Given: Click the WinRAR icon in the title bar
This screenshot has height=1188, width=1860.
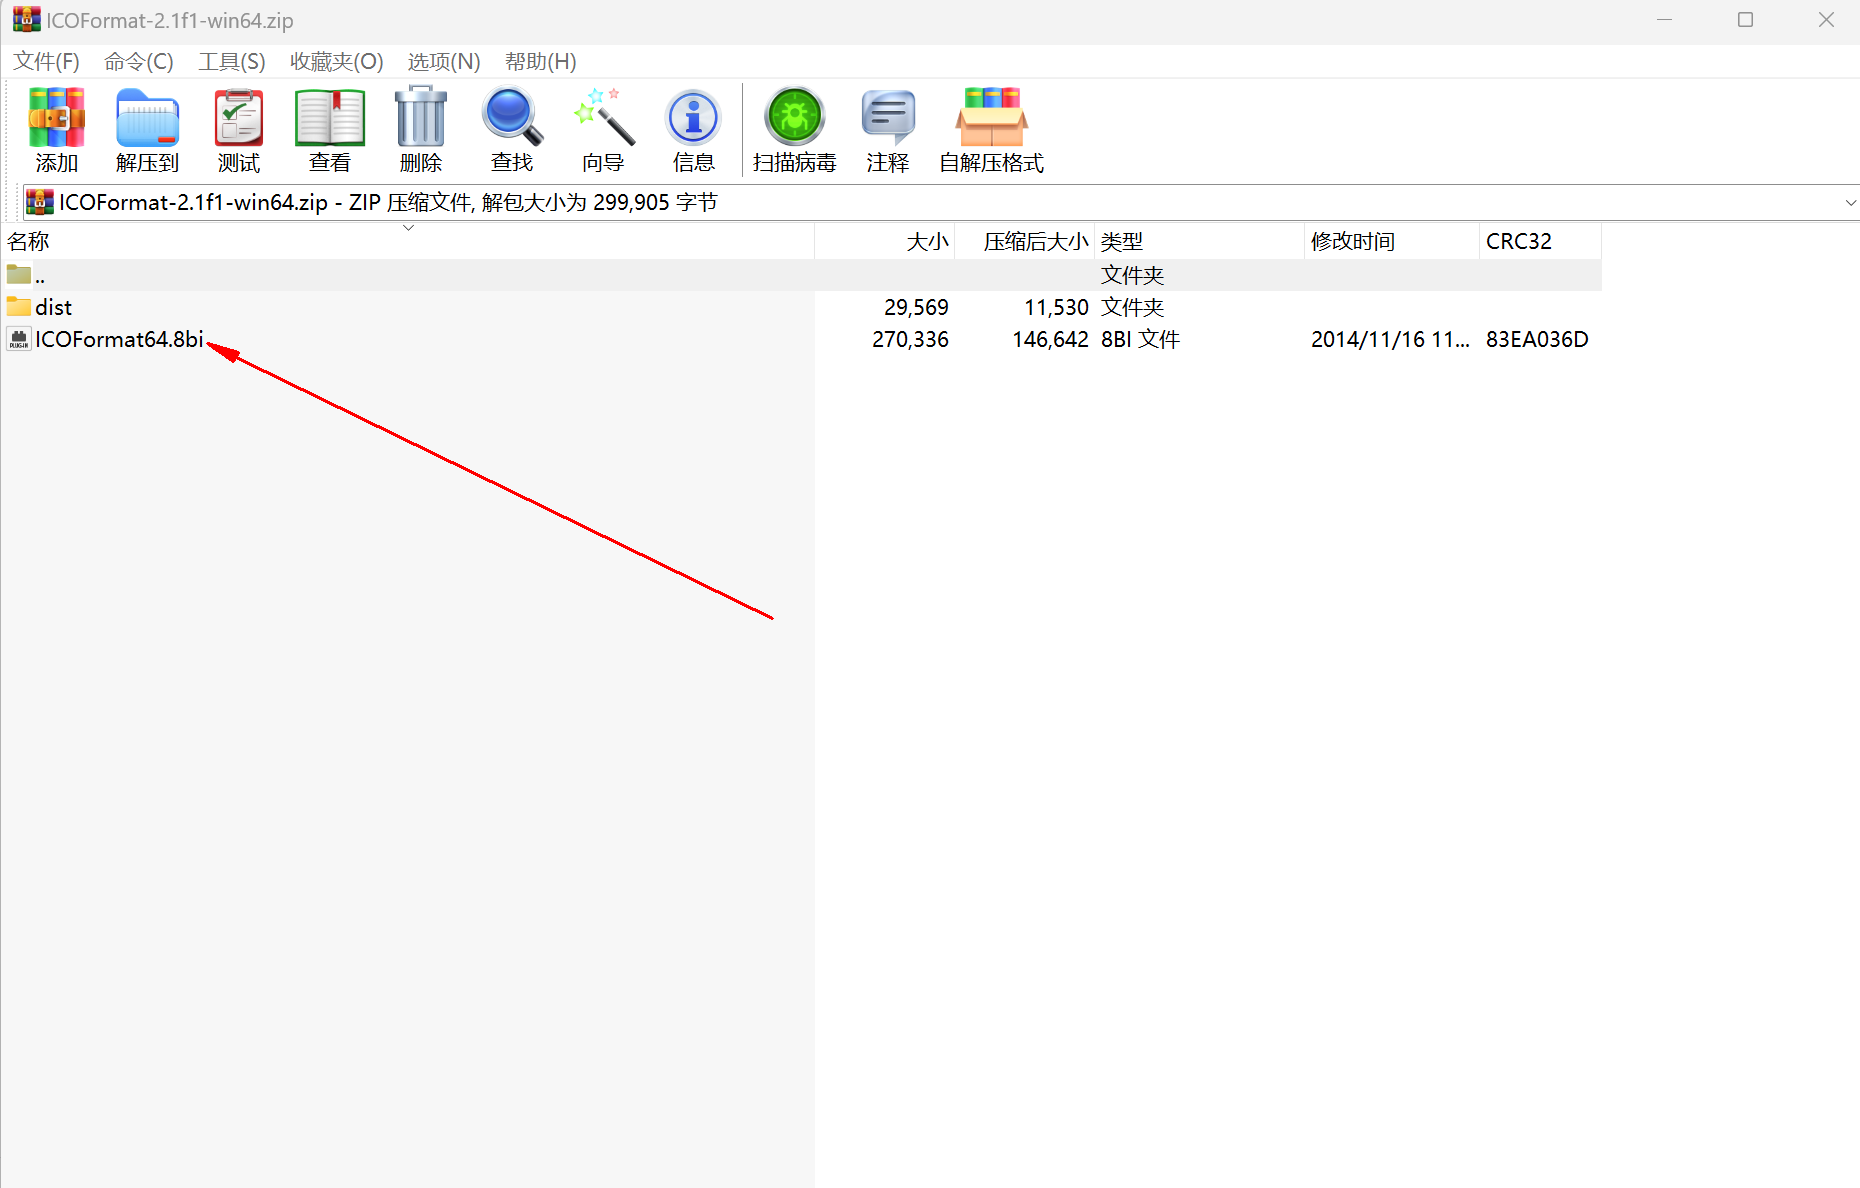Looking at the screenshot, I should [27, 20].
